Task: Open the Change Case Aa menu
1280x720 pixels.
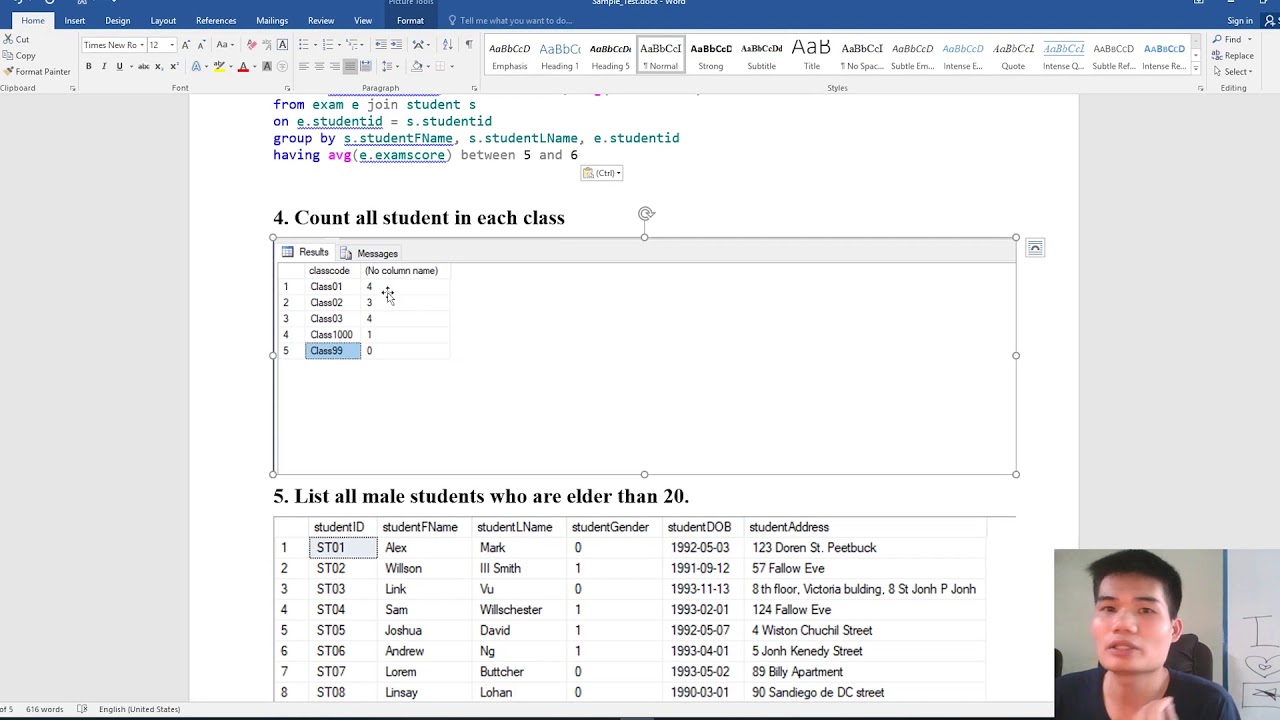Action: click(224, 45)
